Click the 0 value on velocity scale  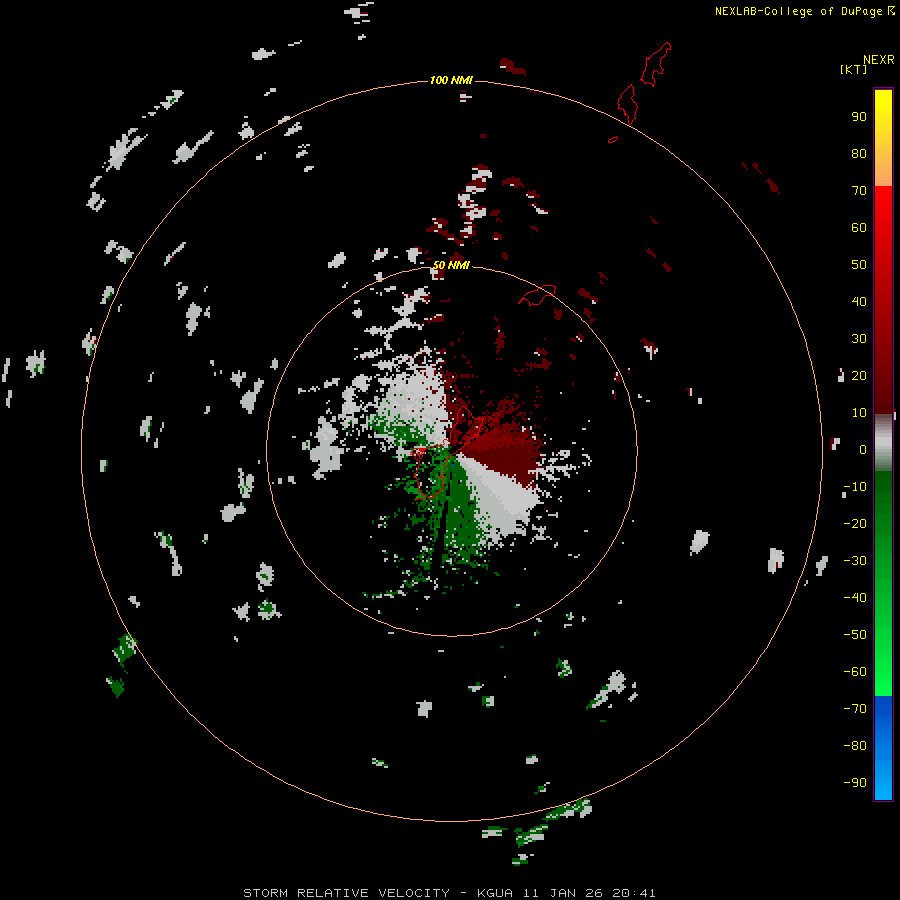click(863, 450)
